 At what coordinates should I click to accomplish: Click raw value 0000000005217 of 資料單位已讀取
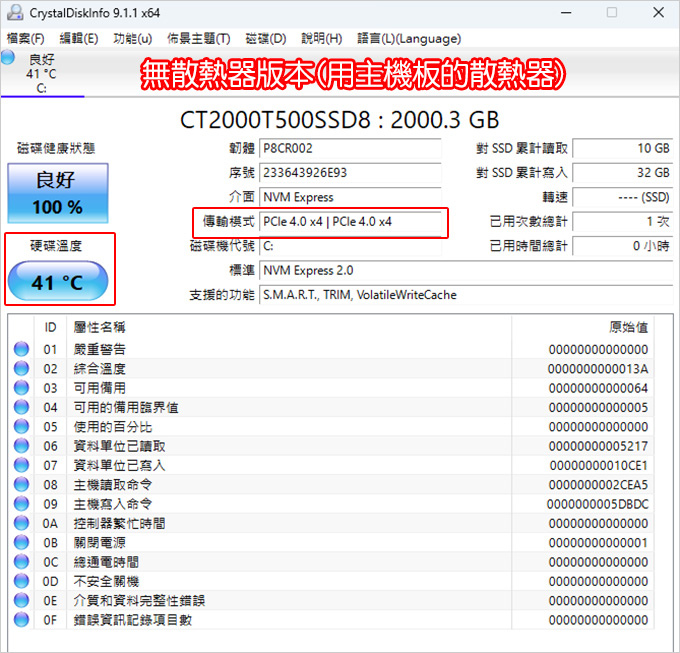598,446
